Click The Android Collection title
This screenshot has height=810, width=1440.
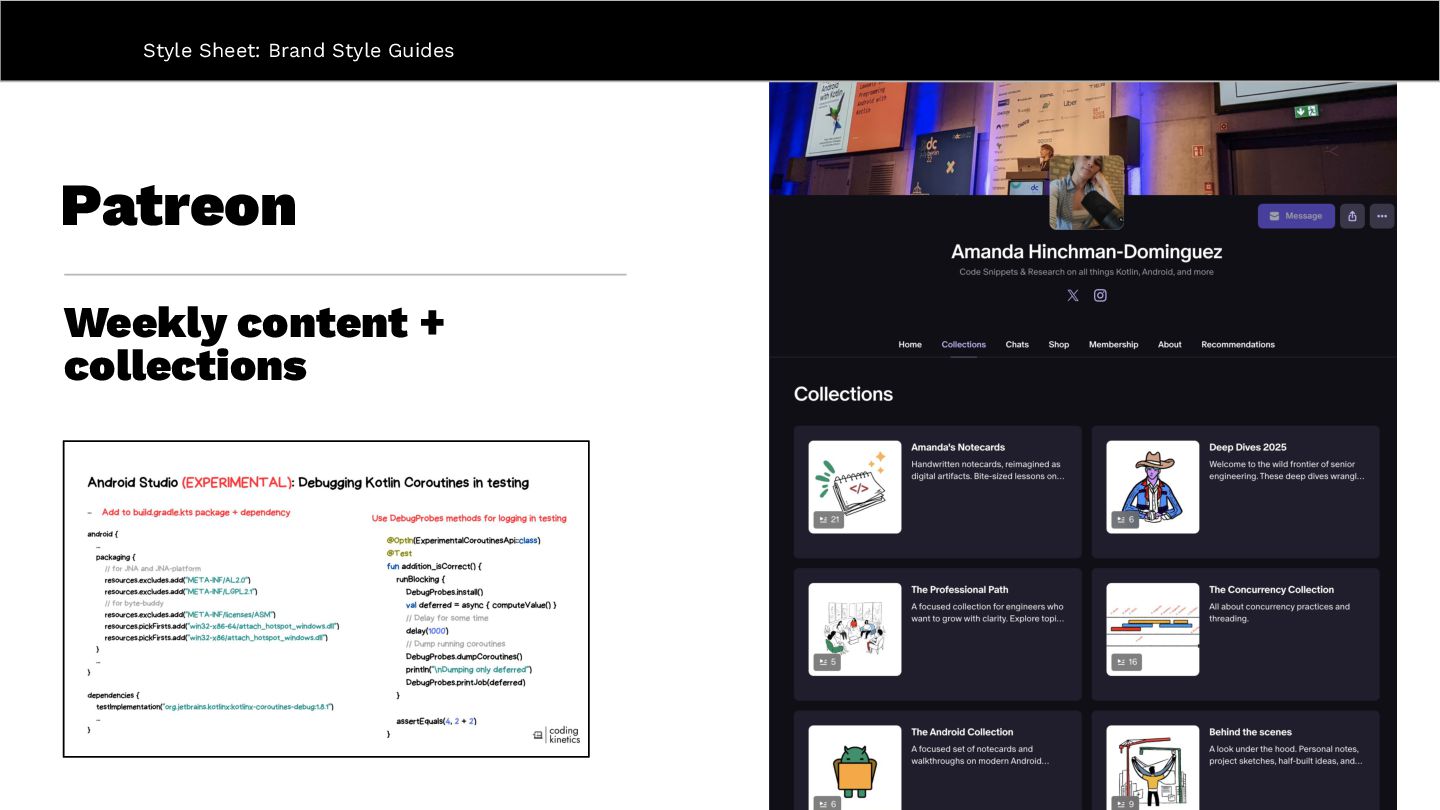(962, 732)
